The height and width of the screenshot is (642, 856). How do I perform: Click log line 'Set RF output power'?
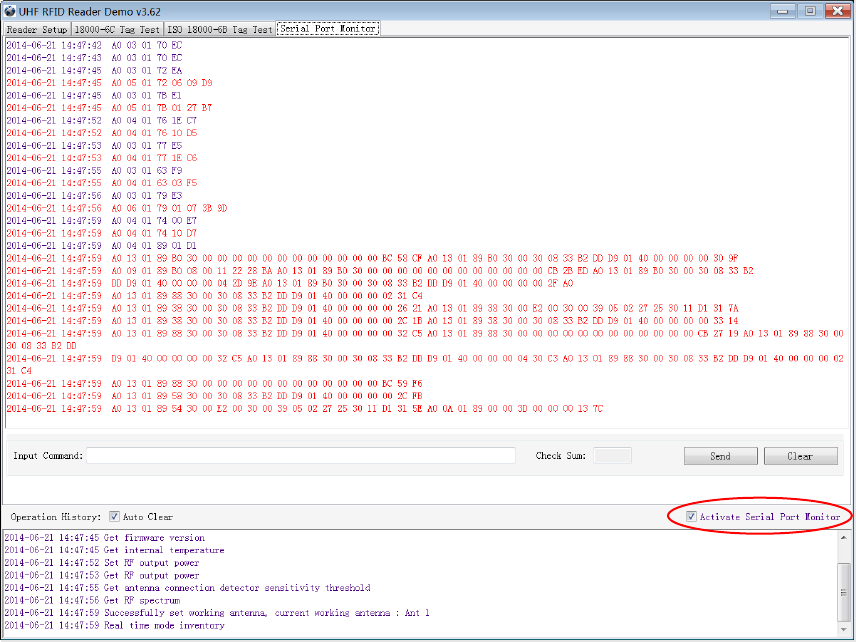pos(102,563)
